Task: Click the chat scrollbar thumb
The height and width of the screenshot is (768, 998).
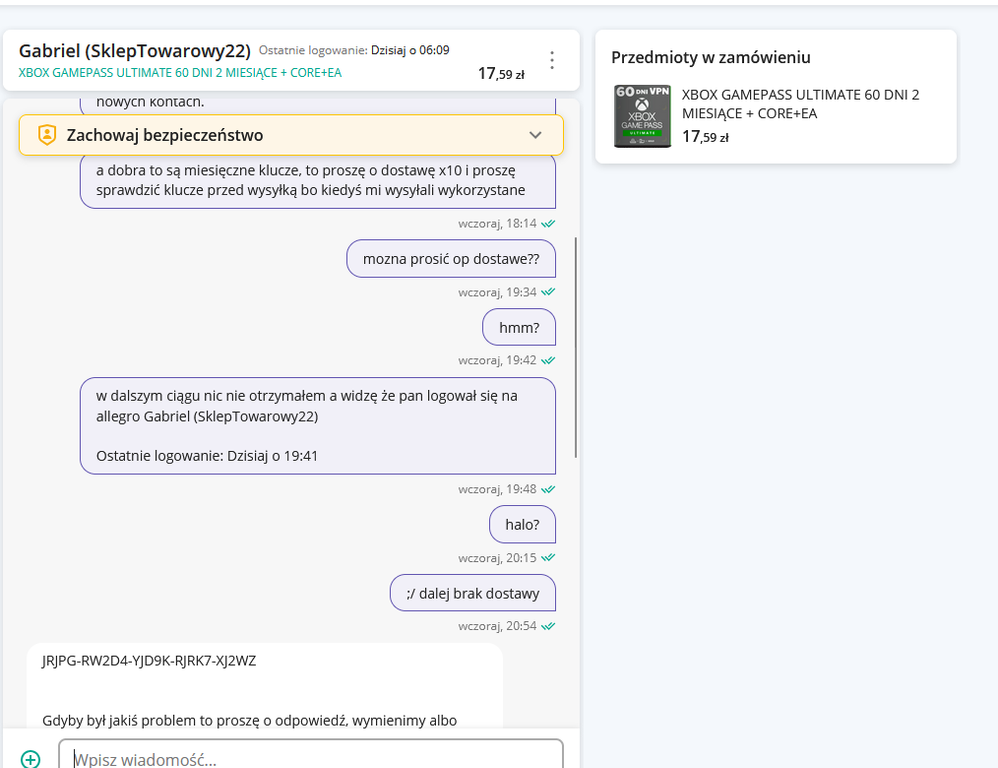Action: (576, 347)
